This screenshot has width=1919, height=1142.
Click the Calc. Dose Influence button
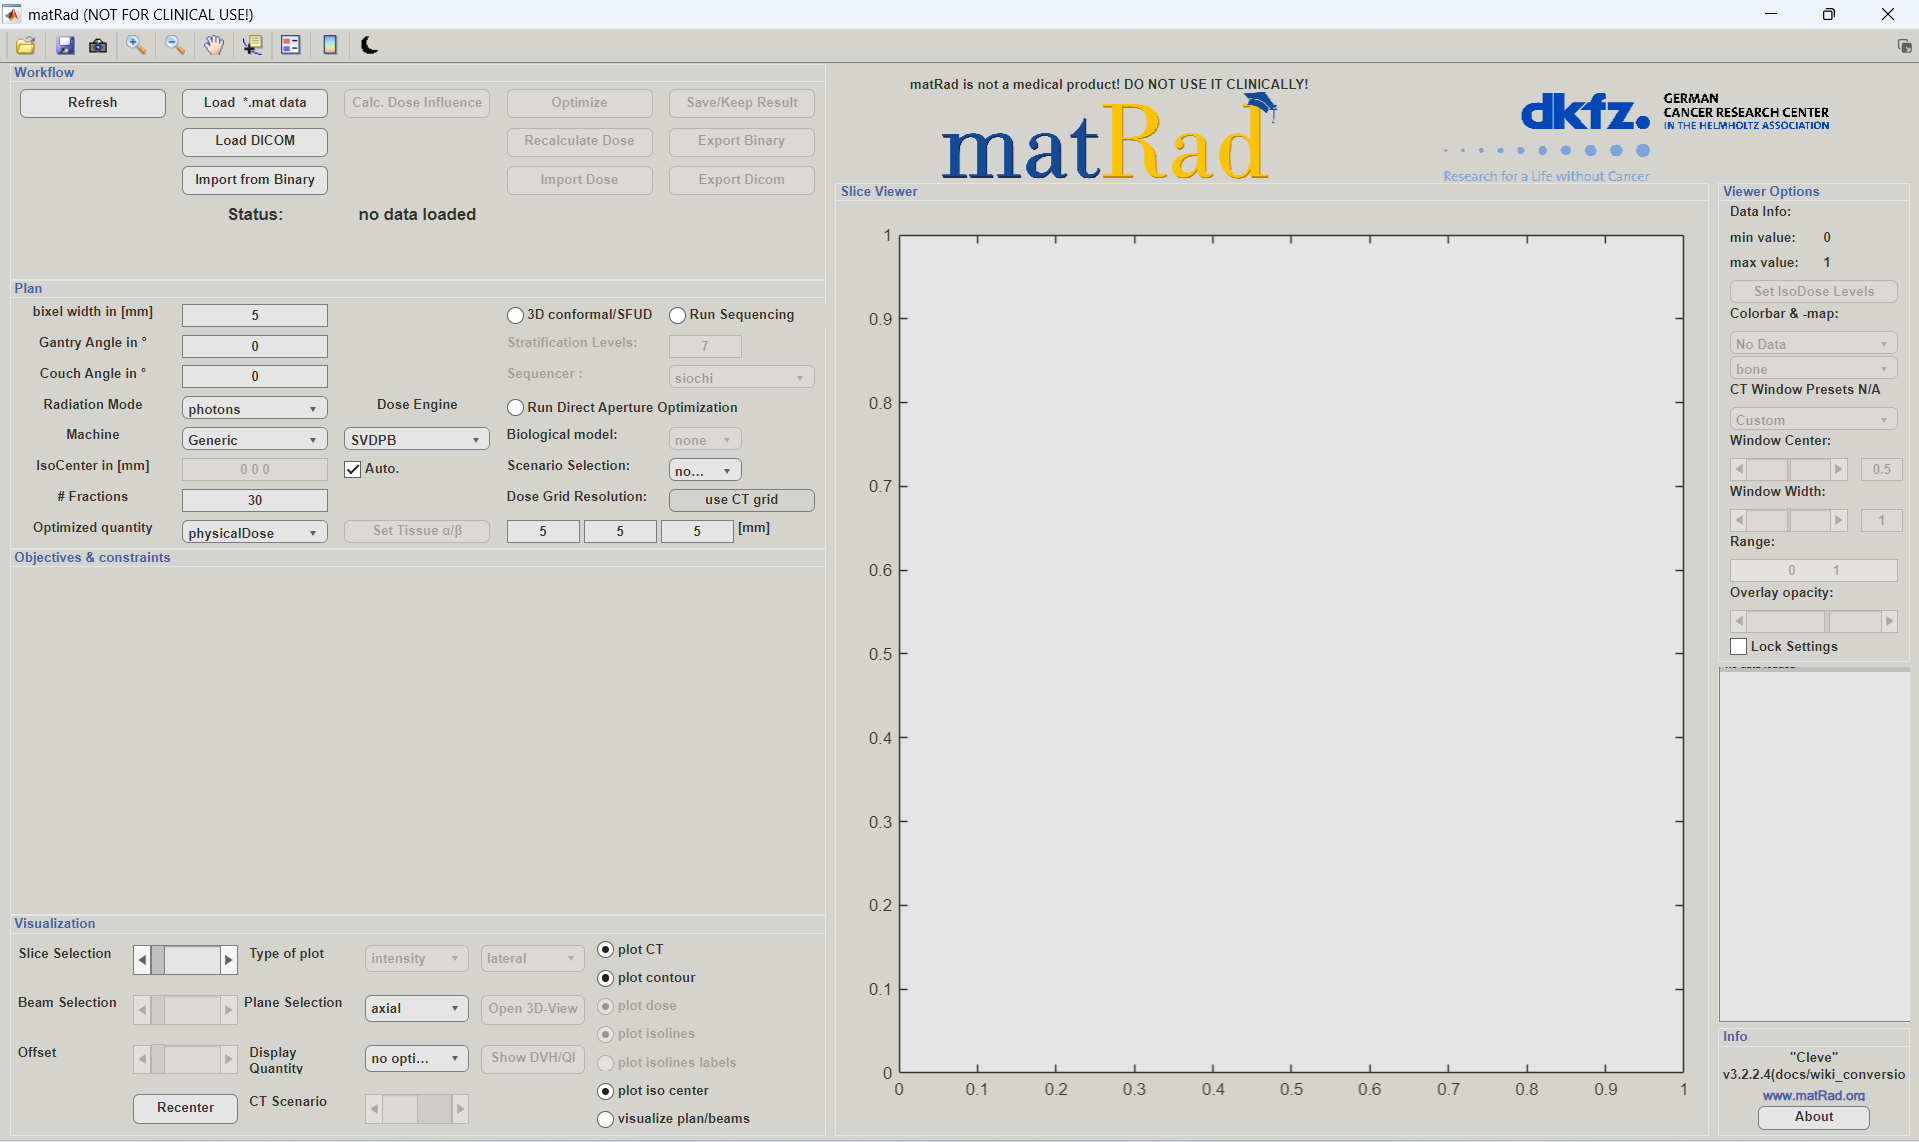pyautogui.click(x=417, y=103)
